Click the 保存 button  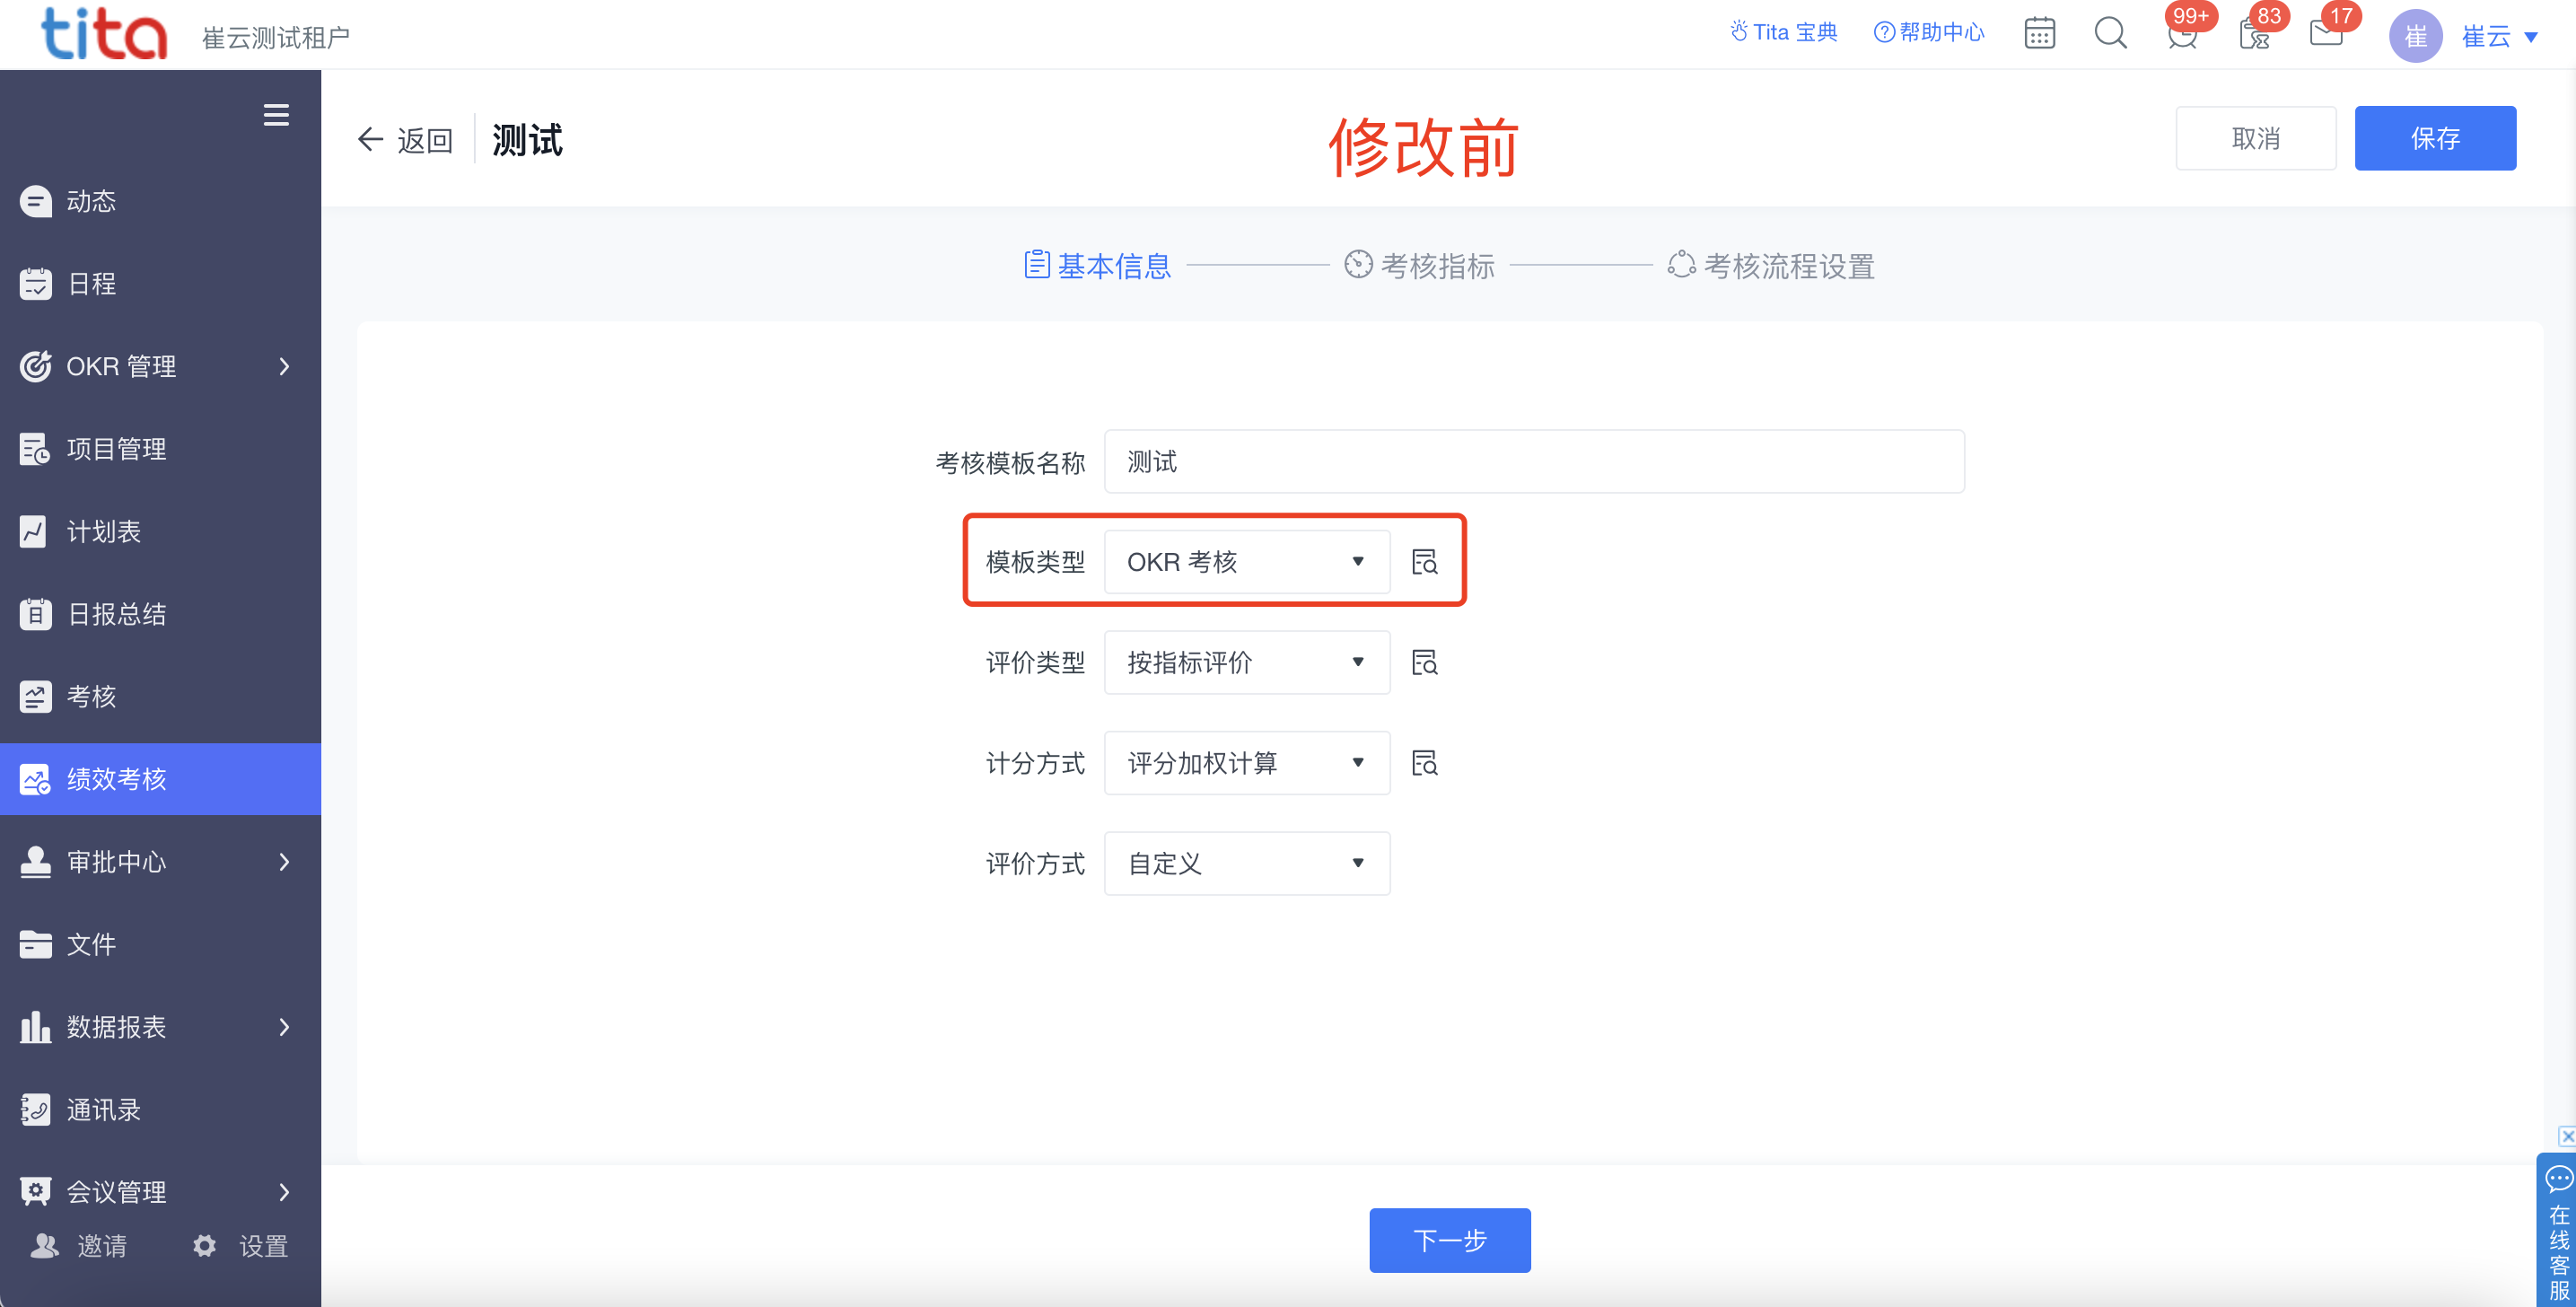click(x=2435, y=138)
